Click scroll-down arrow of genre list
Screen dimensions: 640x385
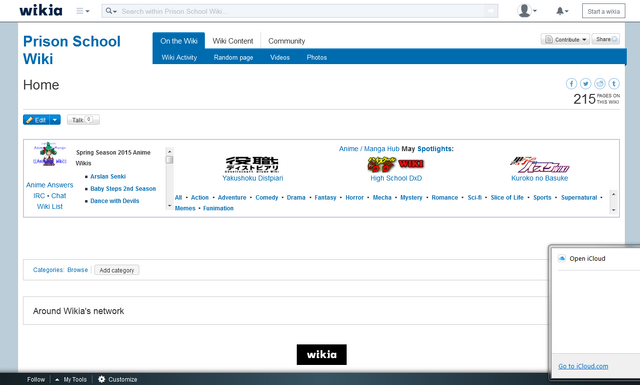[613, 210]
